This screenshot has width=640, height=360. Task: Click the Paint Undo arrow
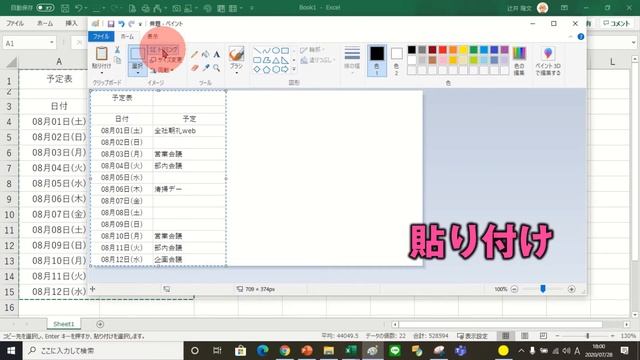point(121,24)
